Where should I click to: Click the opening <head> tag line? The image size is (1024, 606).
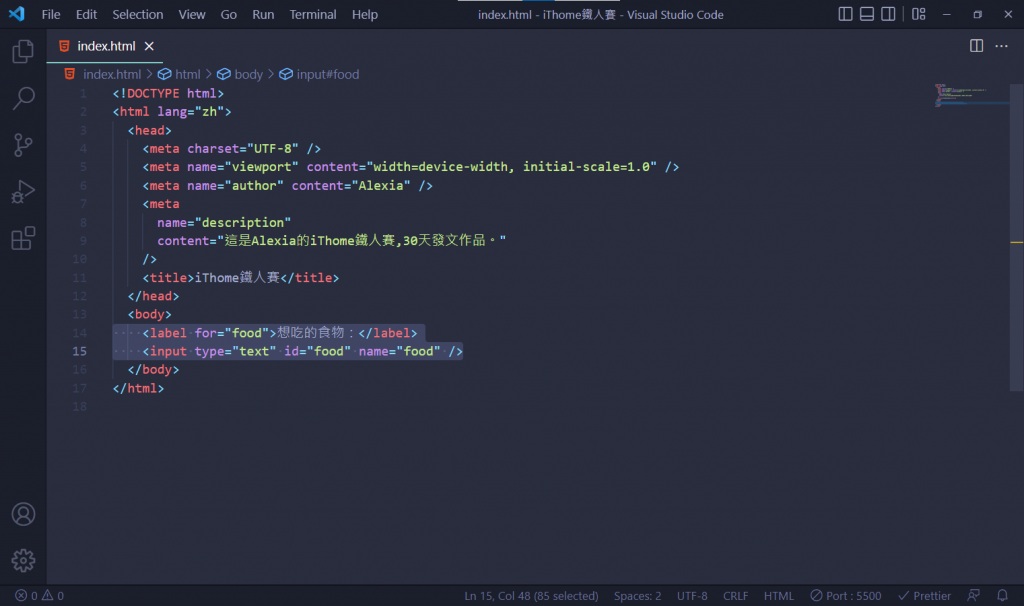coord(149,131)
